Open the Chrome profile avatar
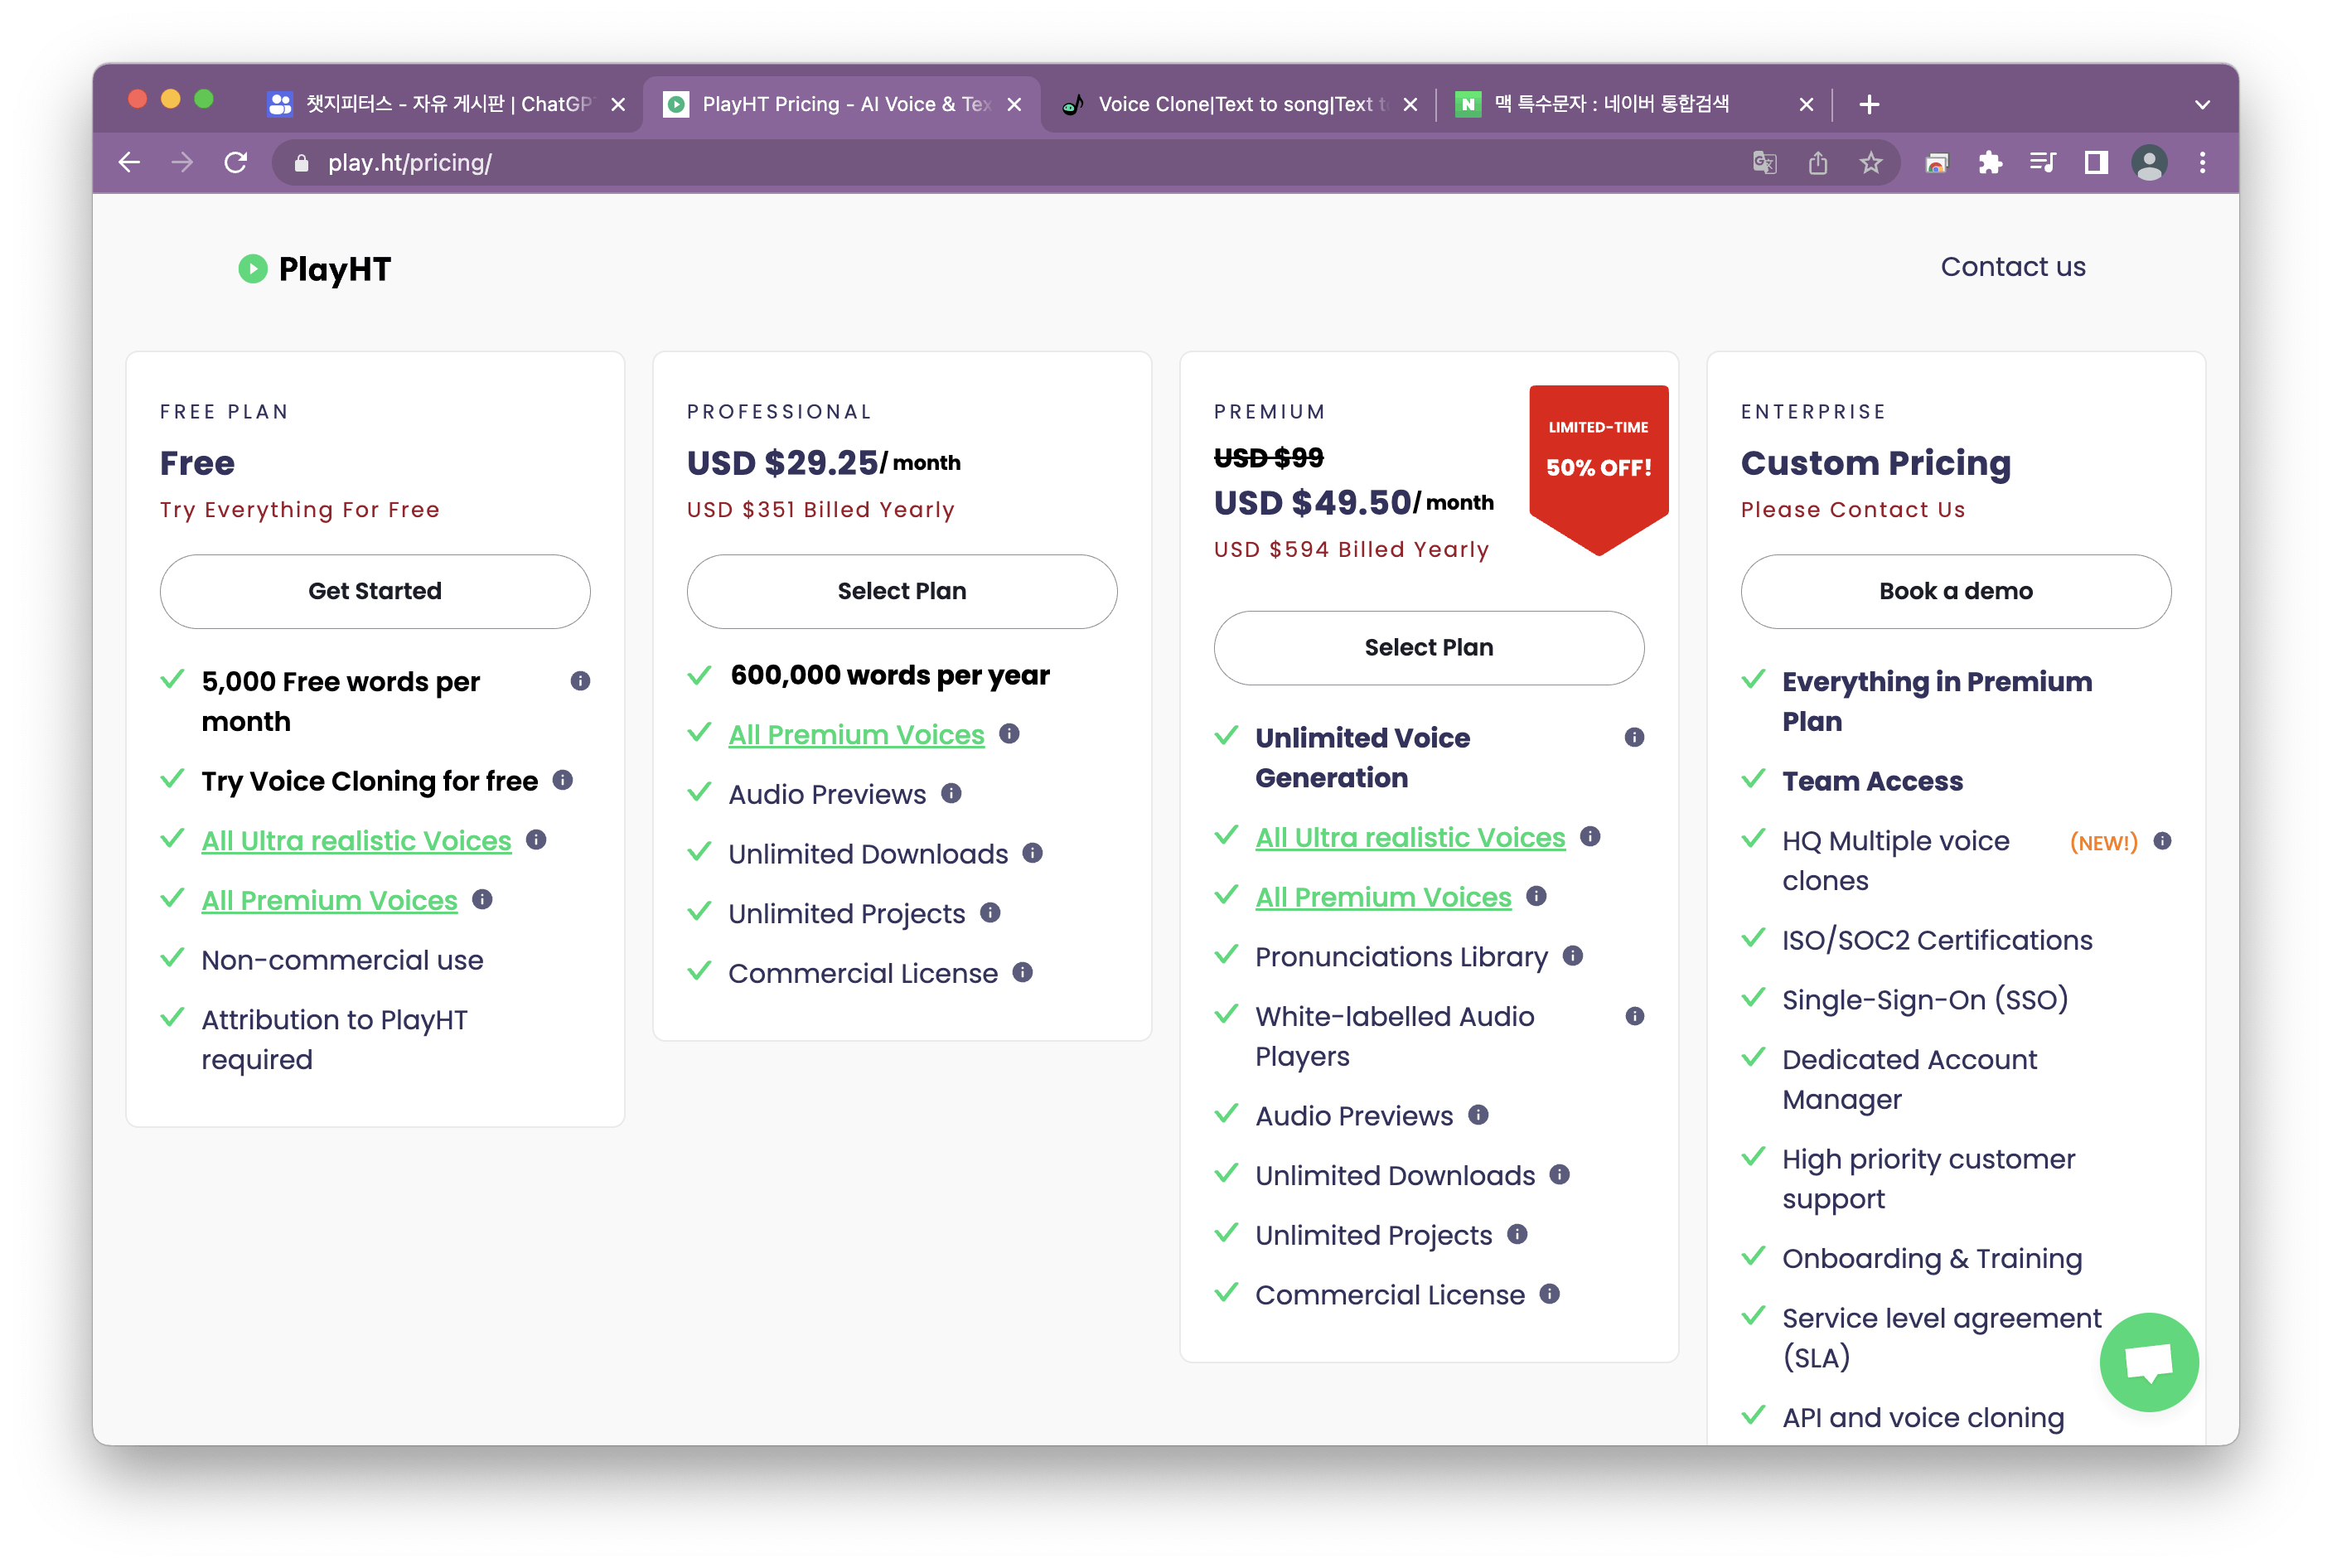This screenshot has width=2332, height=1568. coord(2148,162)
